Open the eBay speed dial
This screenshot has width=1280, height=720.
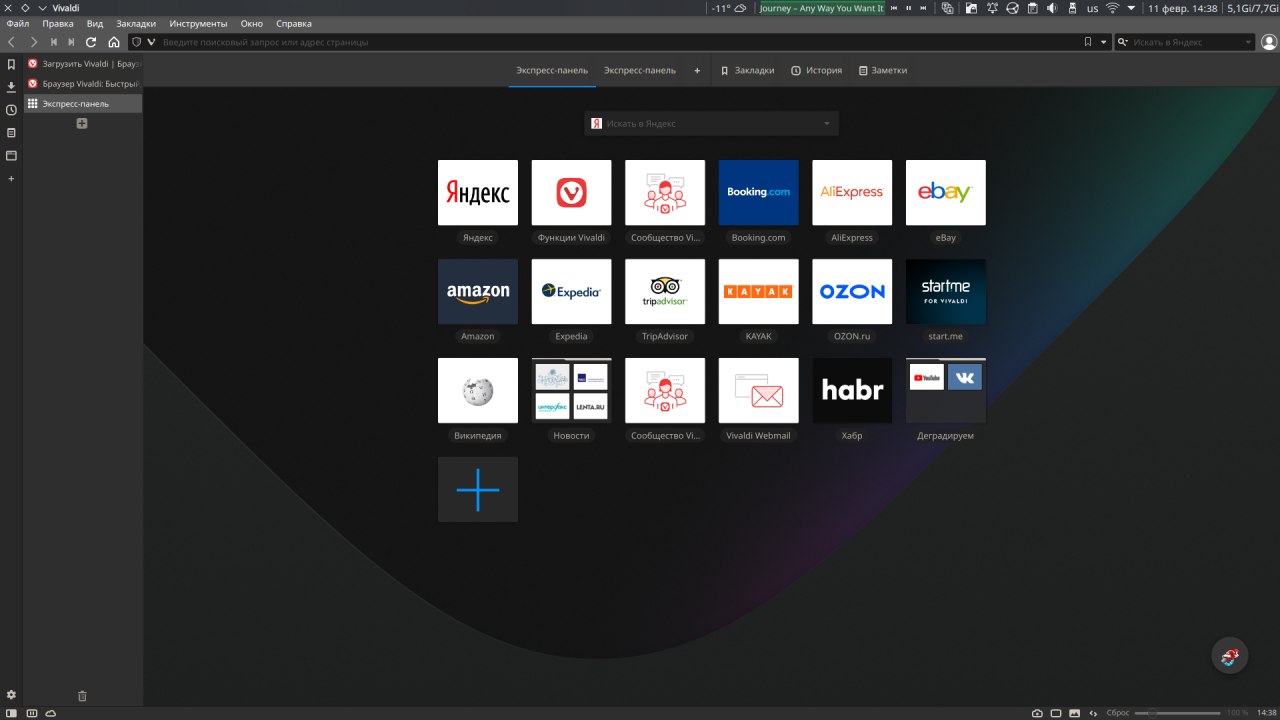coord(946,193)
